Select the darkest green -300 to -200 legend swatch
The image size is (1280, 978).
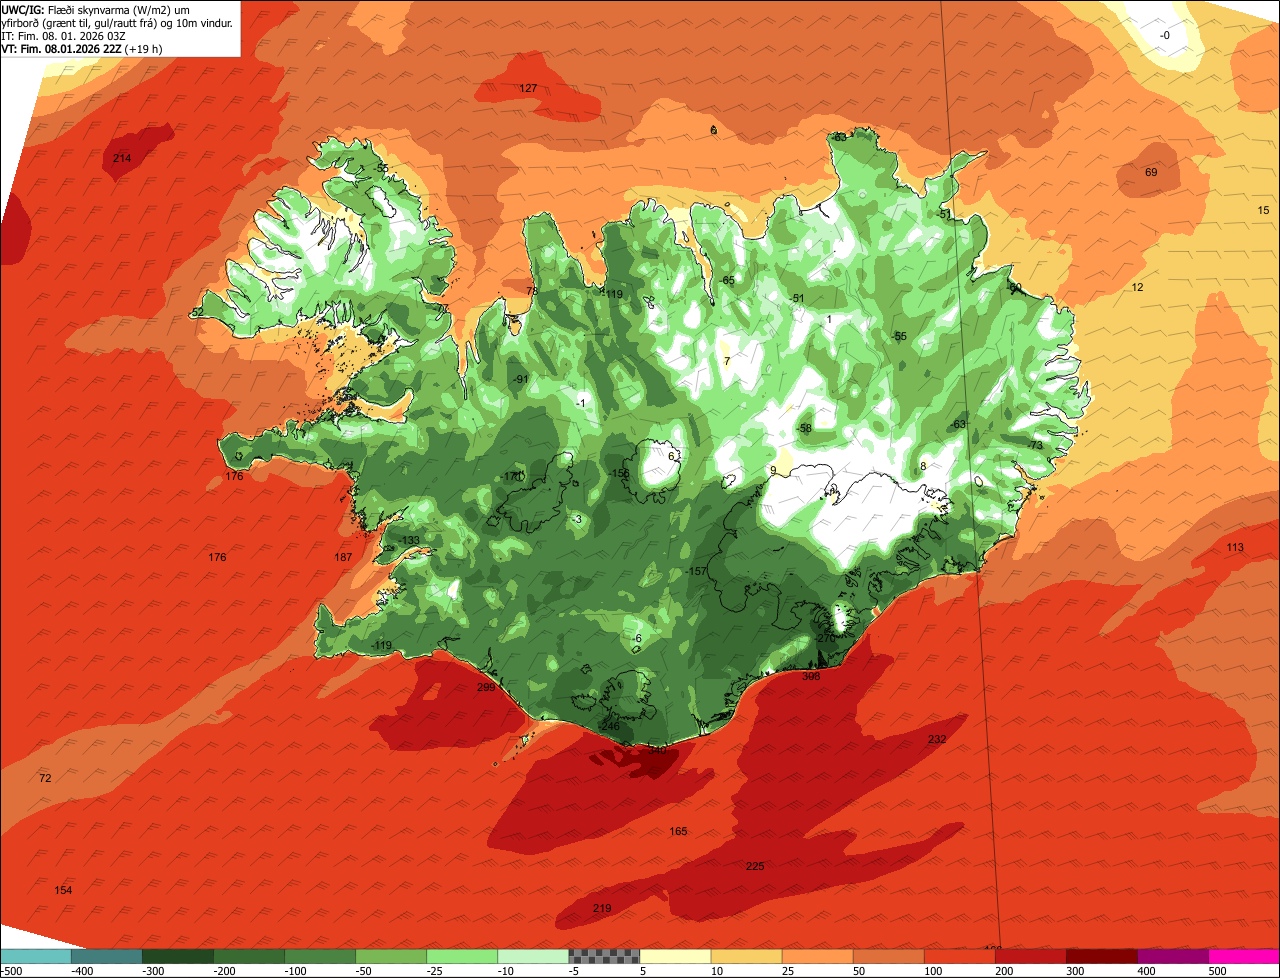click(177, 956)
